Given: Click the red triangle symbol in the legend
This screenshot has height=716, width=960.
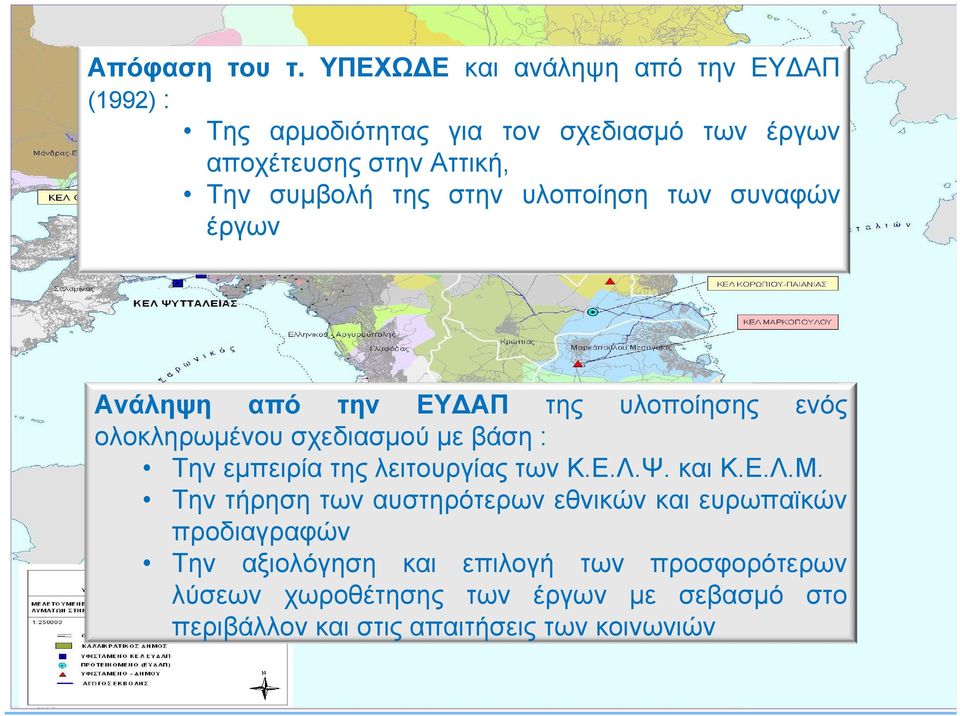Looking at the screenshot, I should point(62,674).
